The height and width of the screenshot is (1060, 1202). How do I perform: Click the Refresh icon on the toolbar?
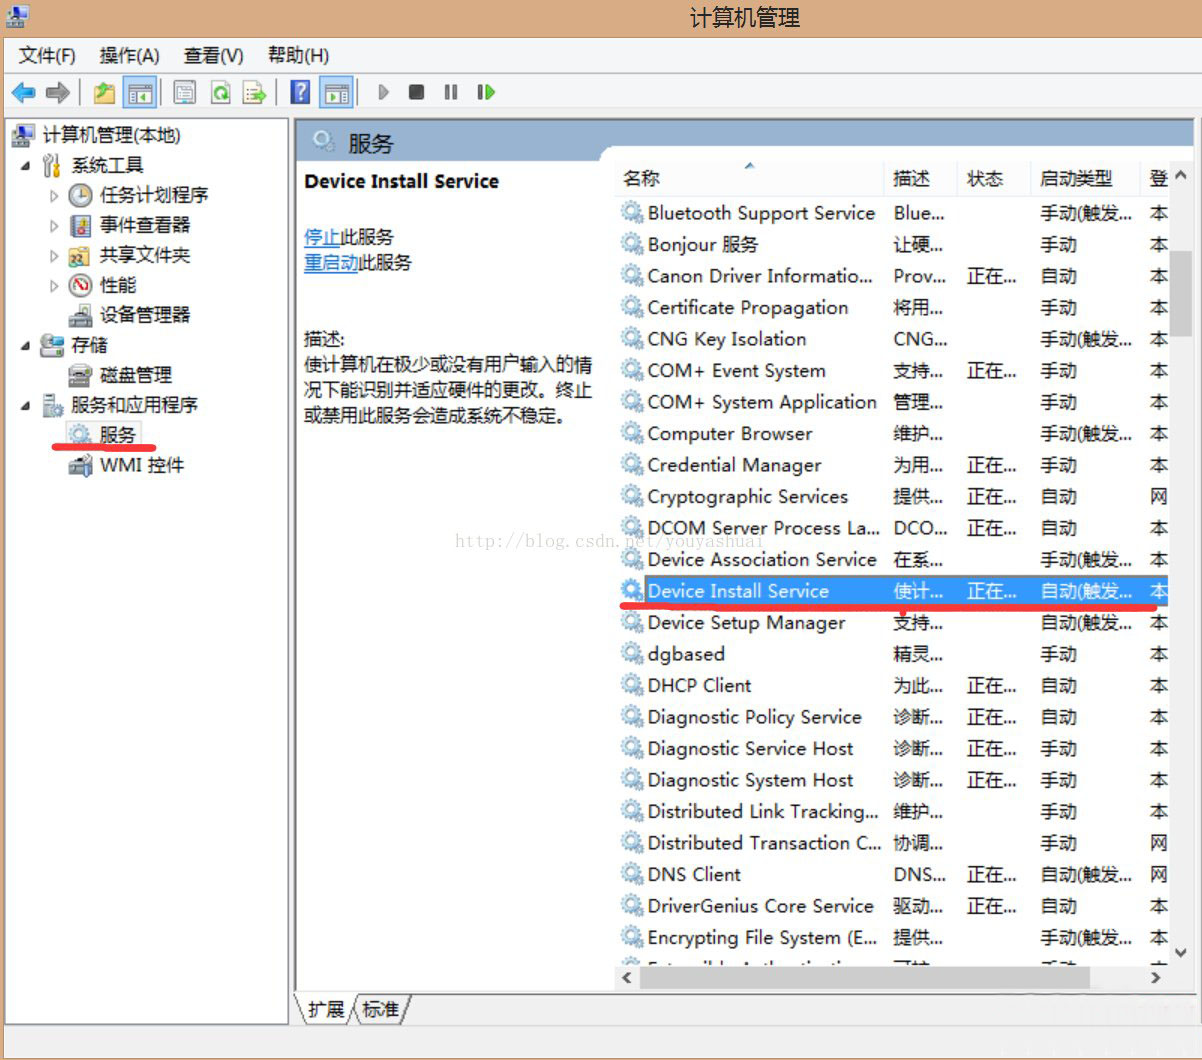(220, 92)
